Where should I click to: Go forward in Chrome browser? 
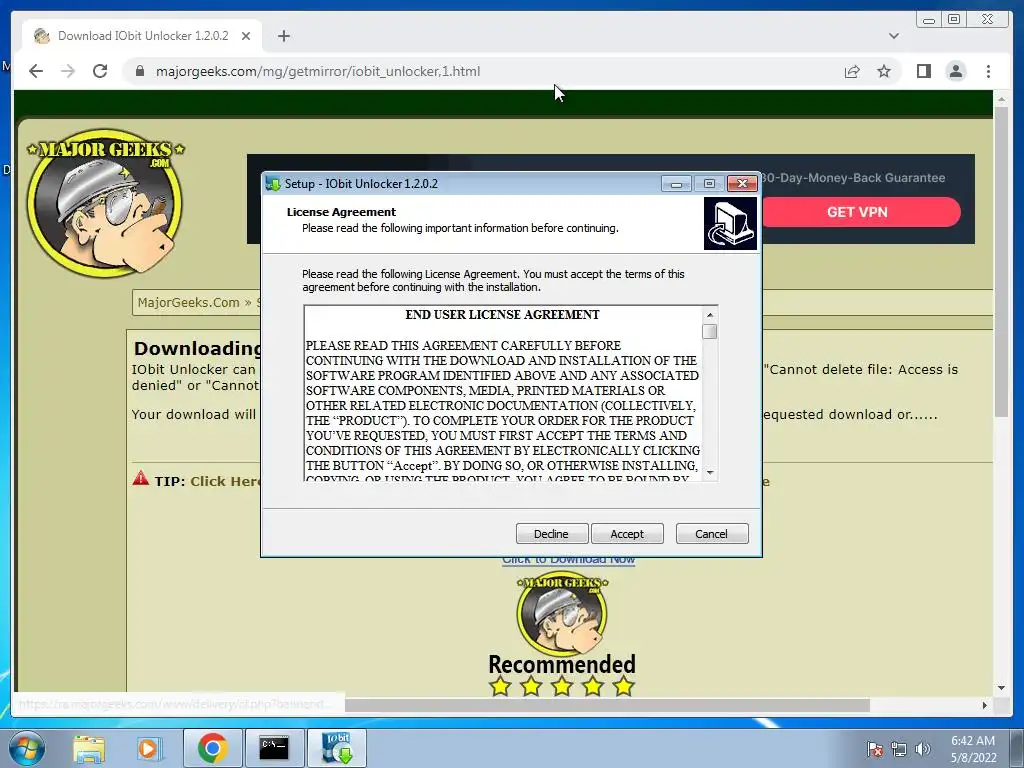68,71
